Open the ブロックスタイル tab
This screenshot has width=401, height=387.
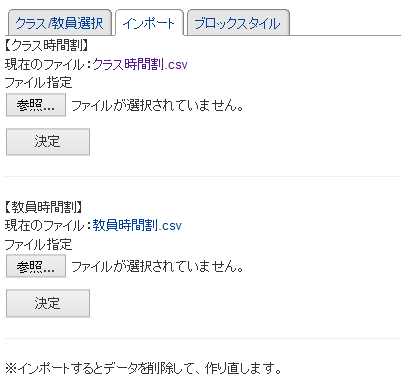(x=238, y=23)
